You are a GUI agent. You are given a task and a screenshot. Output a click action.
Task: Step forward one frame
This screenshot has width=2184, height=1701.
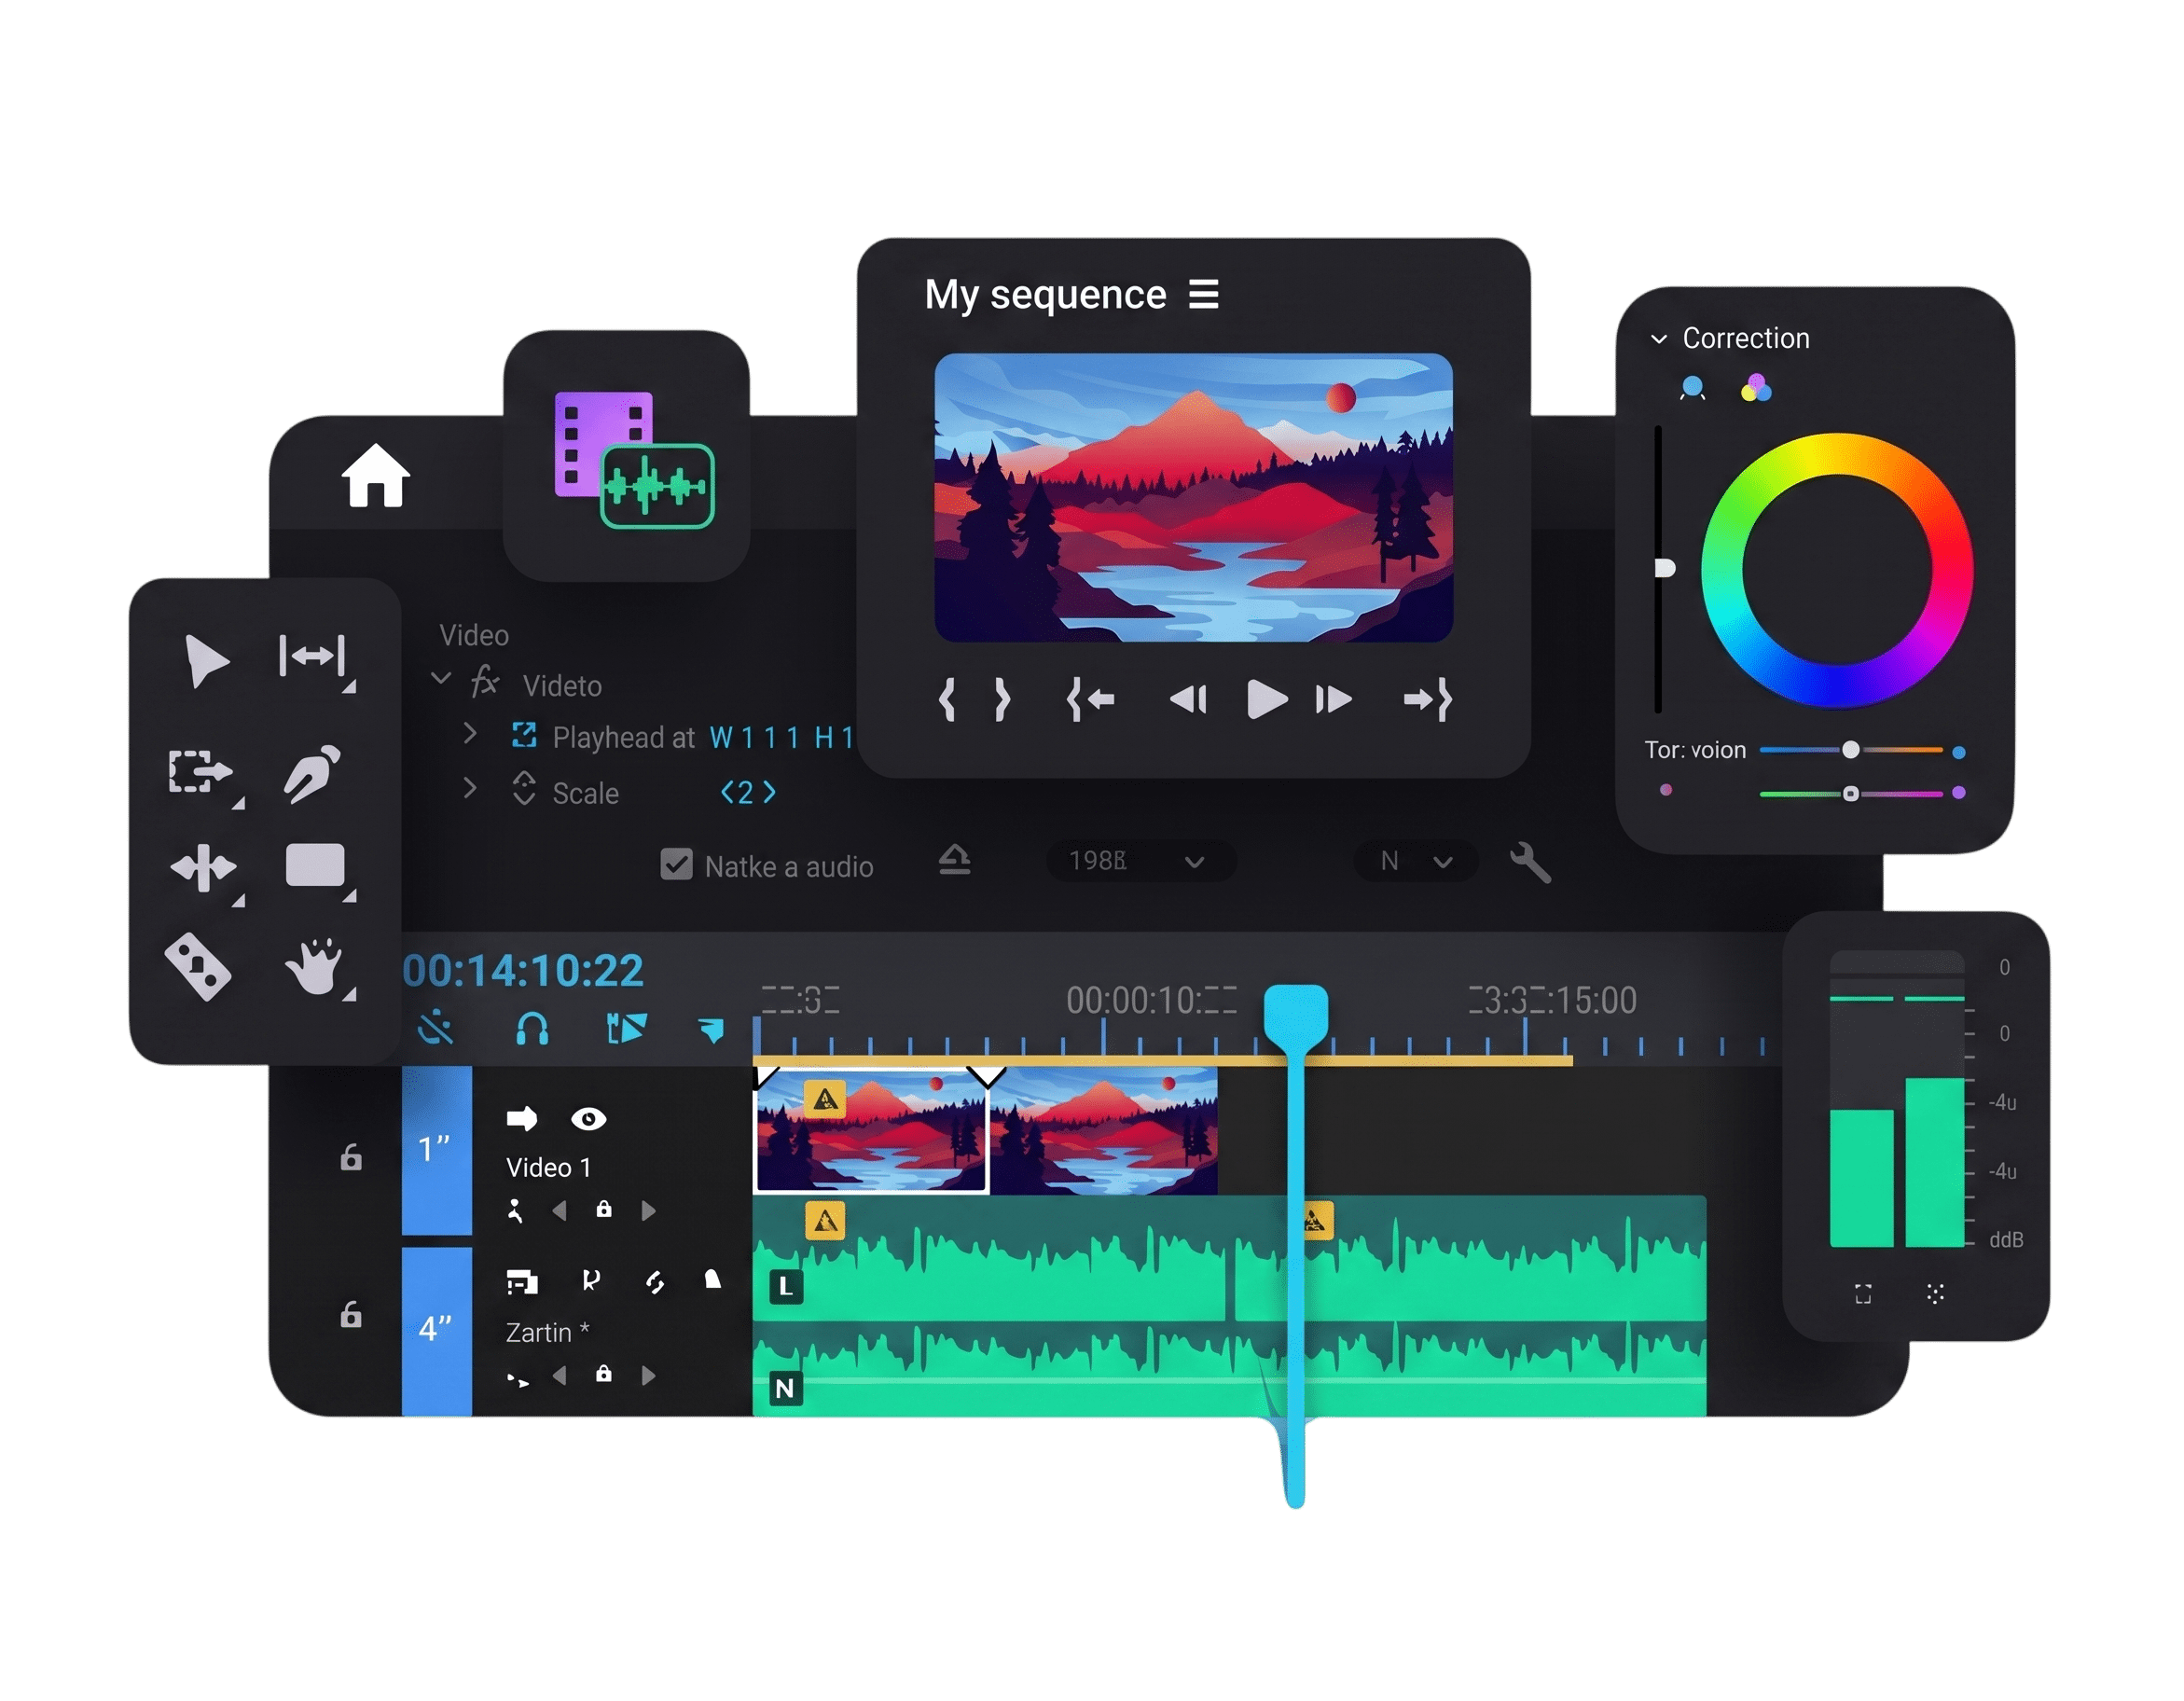(x=1334, y=700)
